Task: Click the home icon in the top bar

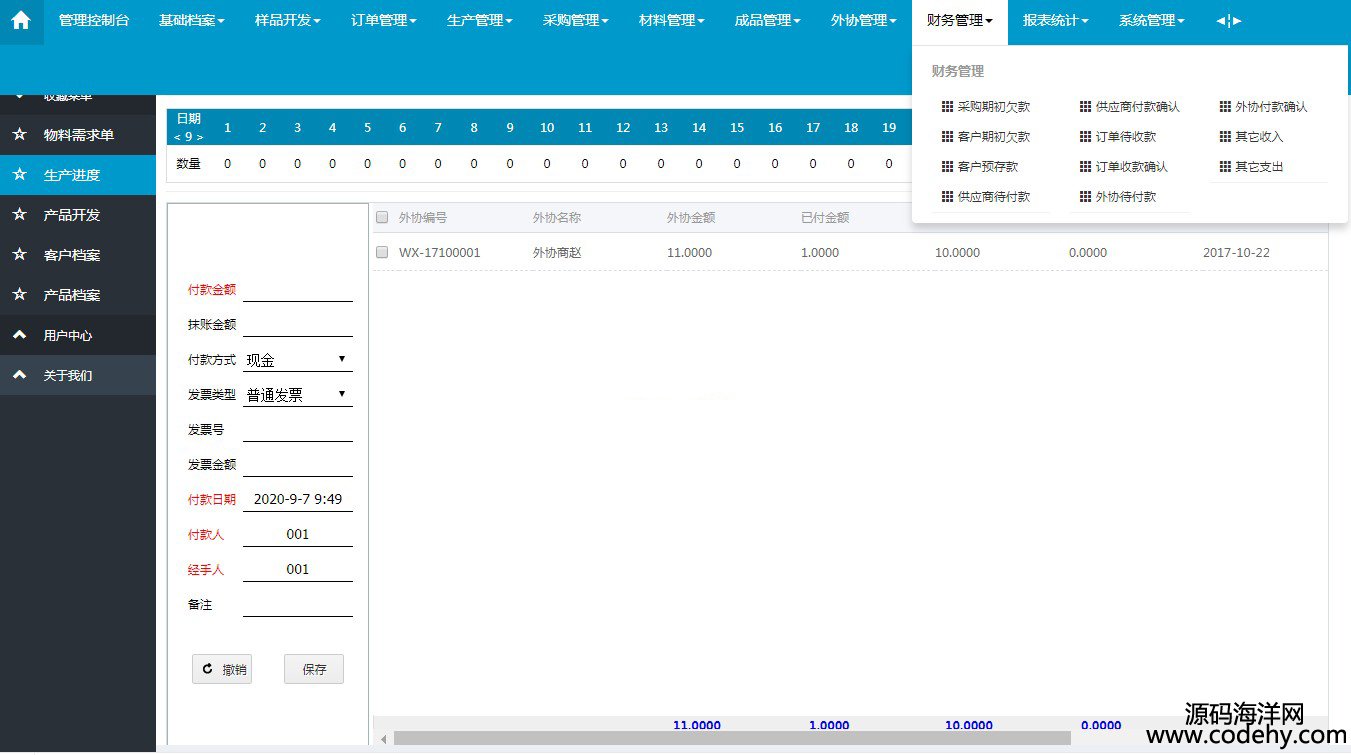Action: point(21,20)
